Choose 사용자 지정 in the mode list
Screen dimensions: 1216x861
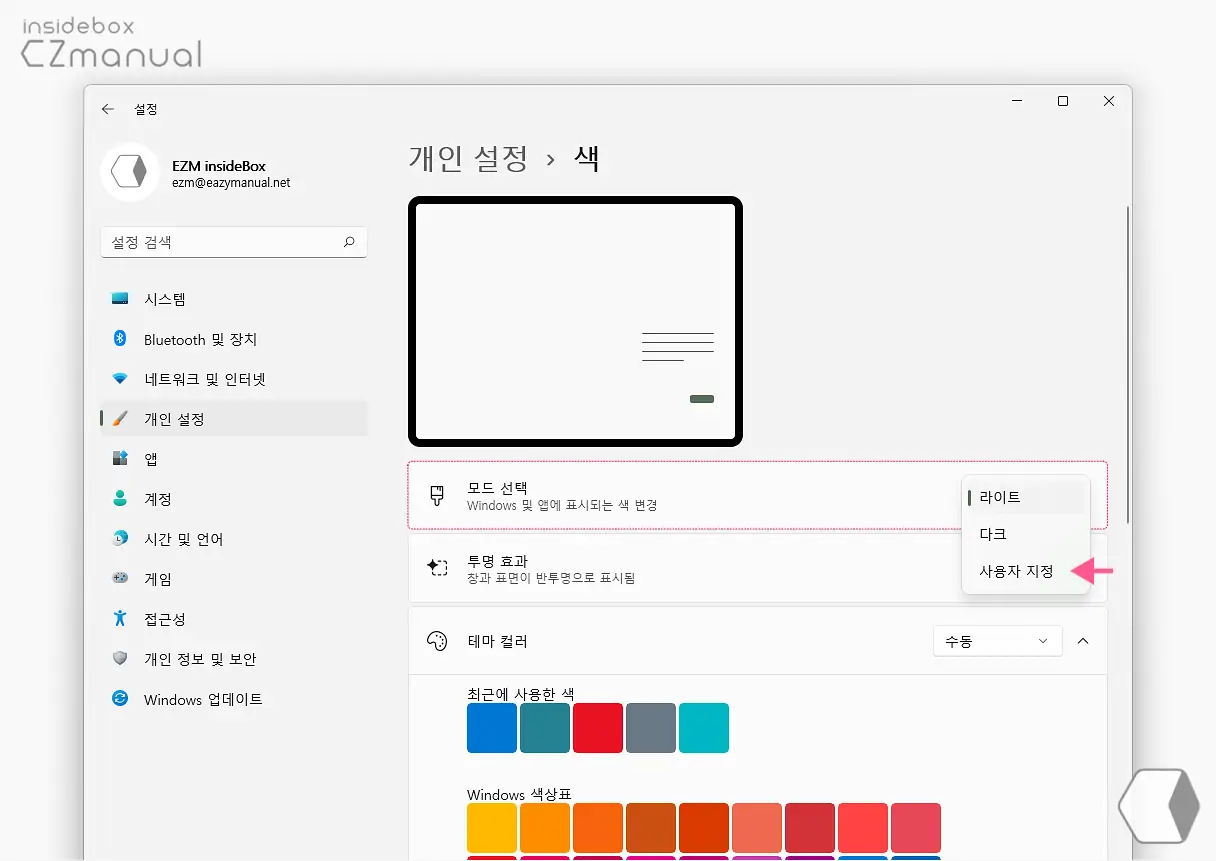tap(1026, 572)
